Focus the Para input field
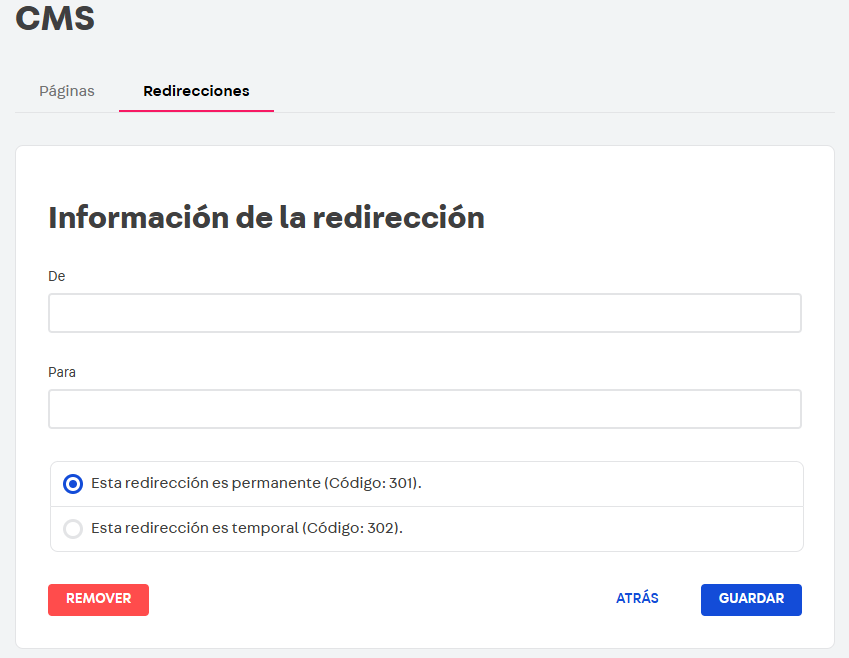This screenshot has width=849, height=658. click(424, 408)
